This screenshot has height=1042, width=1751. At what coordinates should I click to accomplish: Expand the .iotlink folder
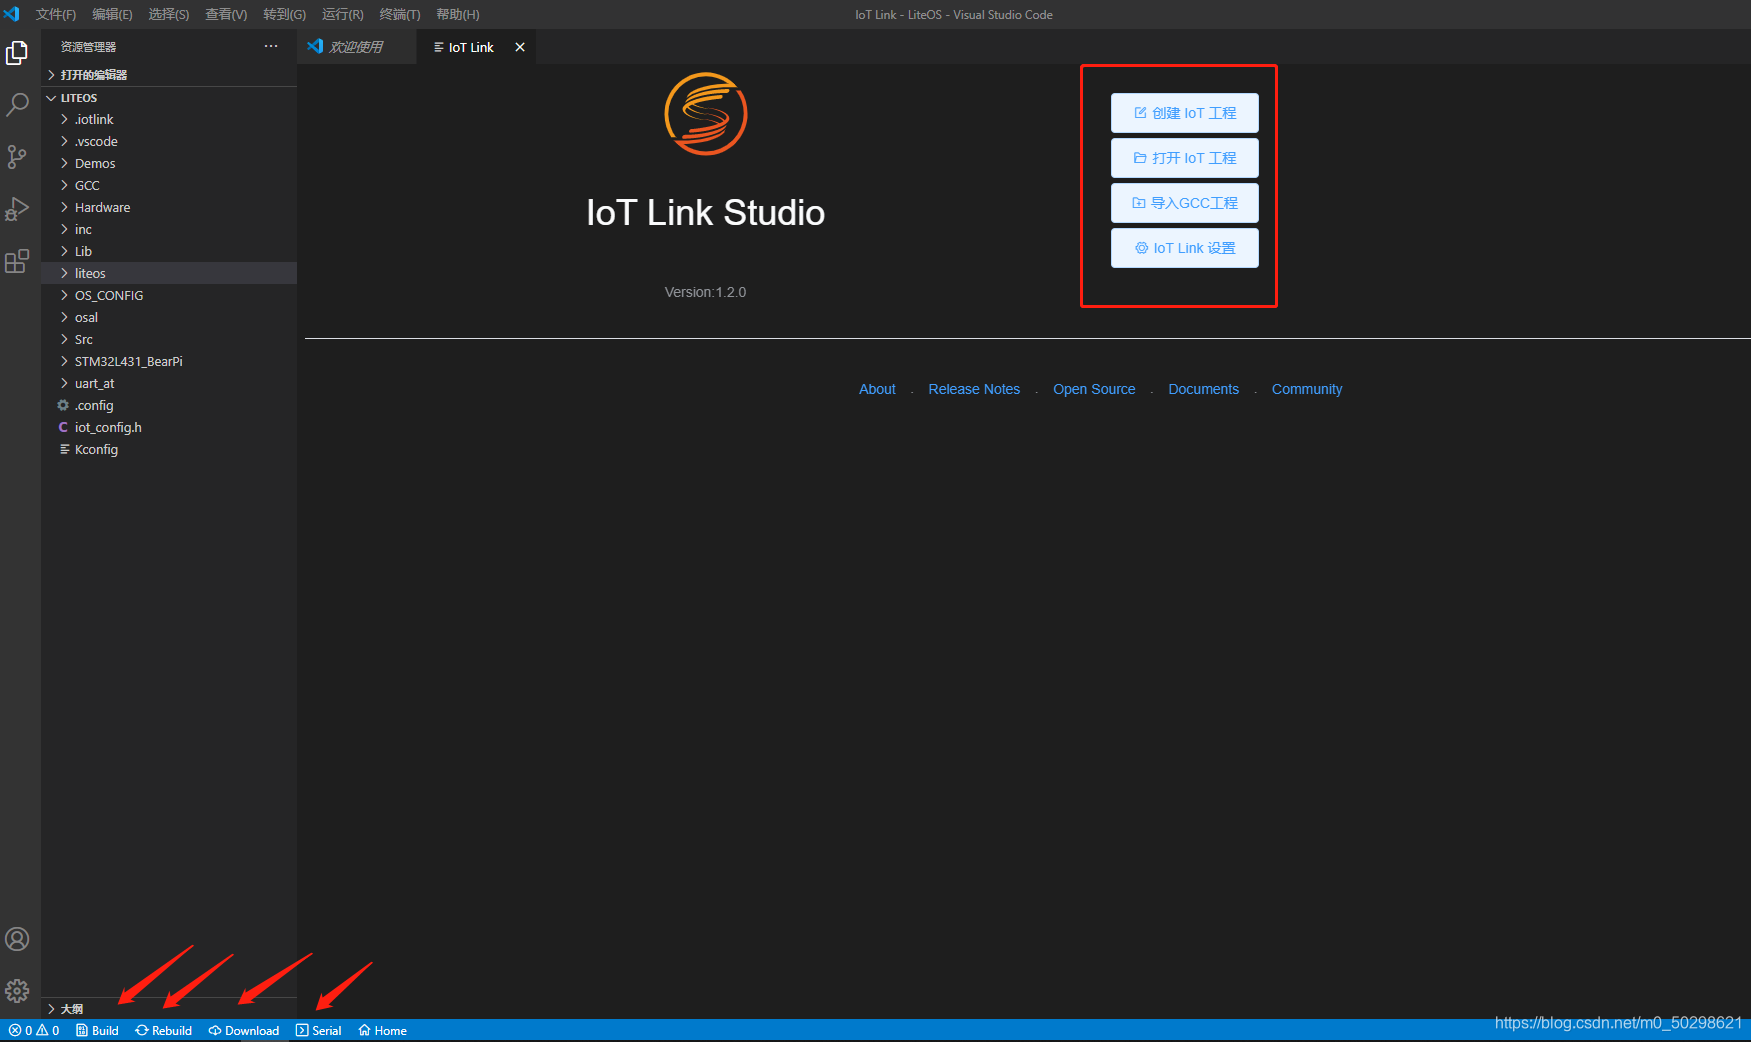pos(169,120)
